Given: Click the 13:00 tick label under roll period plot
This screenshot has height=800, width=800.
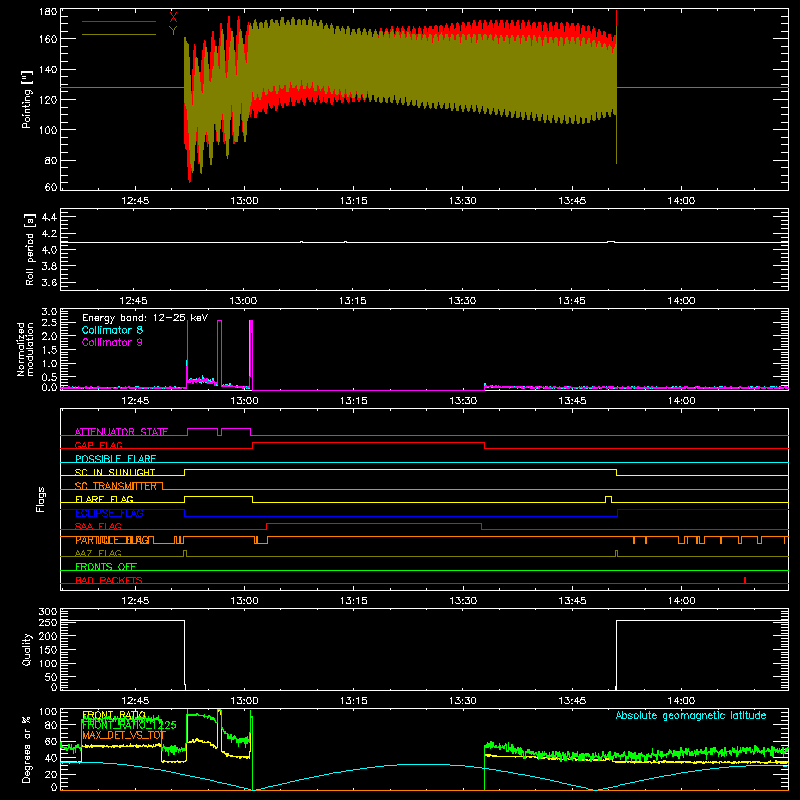Looking at the screenshot, I should pyautogui.click(x=243, y=301).
